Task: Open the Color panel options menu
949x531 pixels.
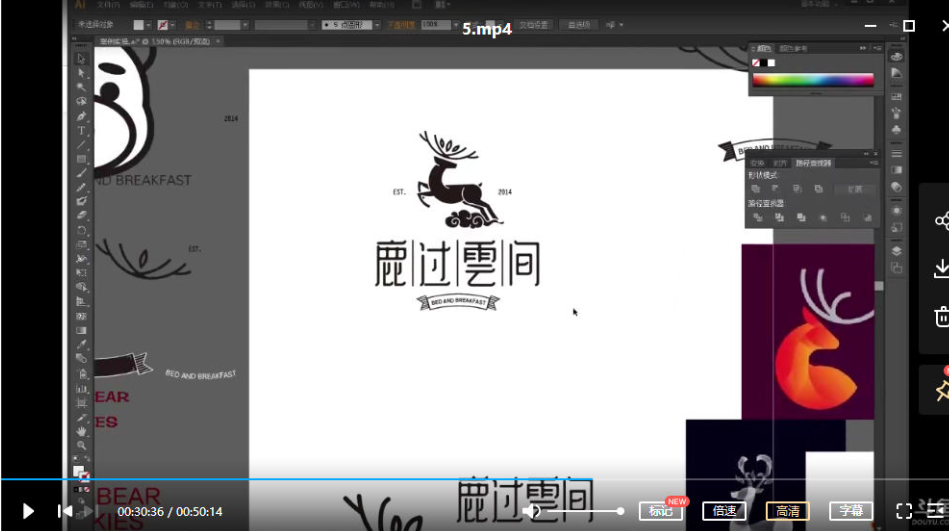Action: pyautogui.click(x=878, y=48)
